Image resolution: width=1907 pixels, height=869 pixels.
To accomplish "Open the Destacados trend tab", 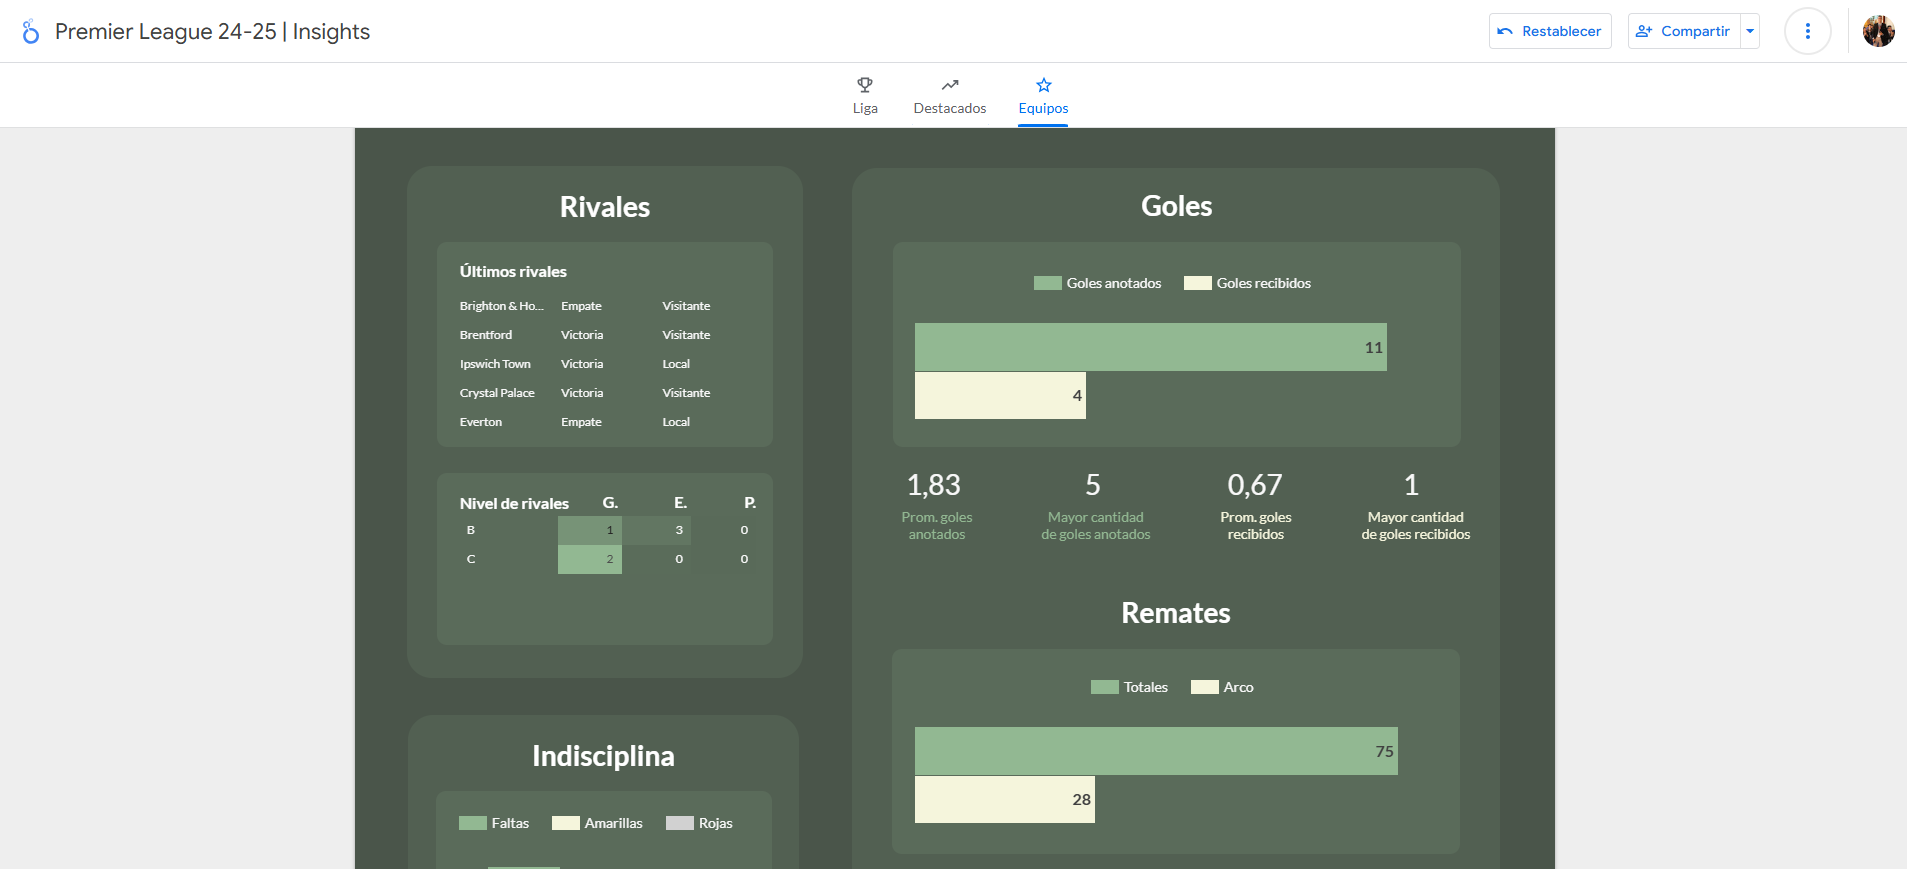I will coord(949,96).
